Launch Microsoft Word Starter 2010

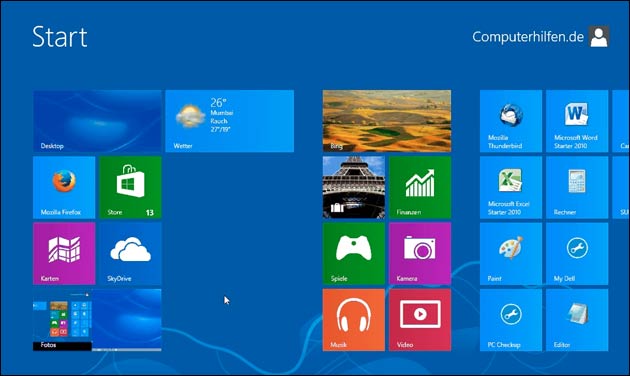[x=577, y=121]
